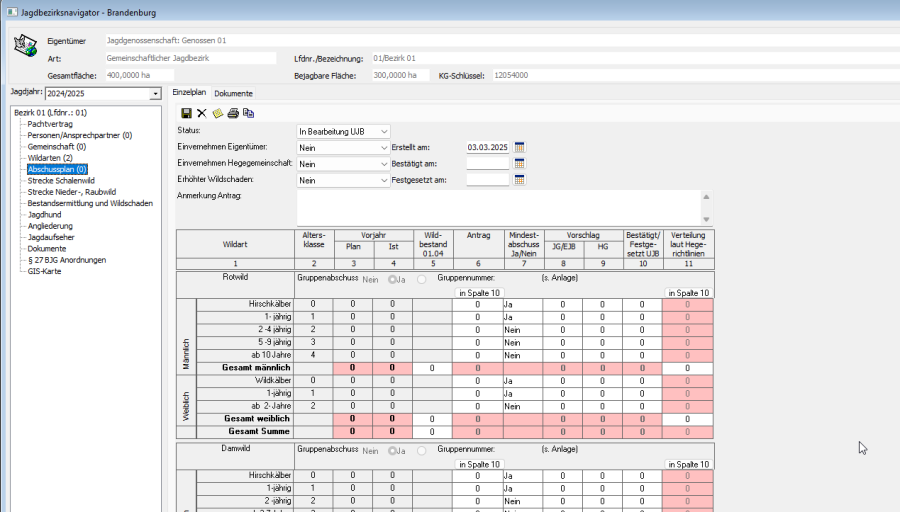
Task: Click the copy icon in plan toolbar
Action: (248, 113)
